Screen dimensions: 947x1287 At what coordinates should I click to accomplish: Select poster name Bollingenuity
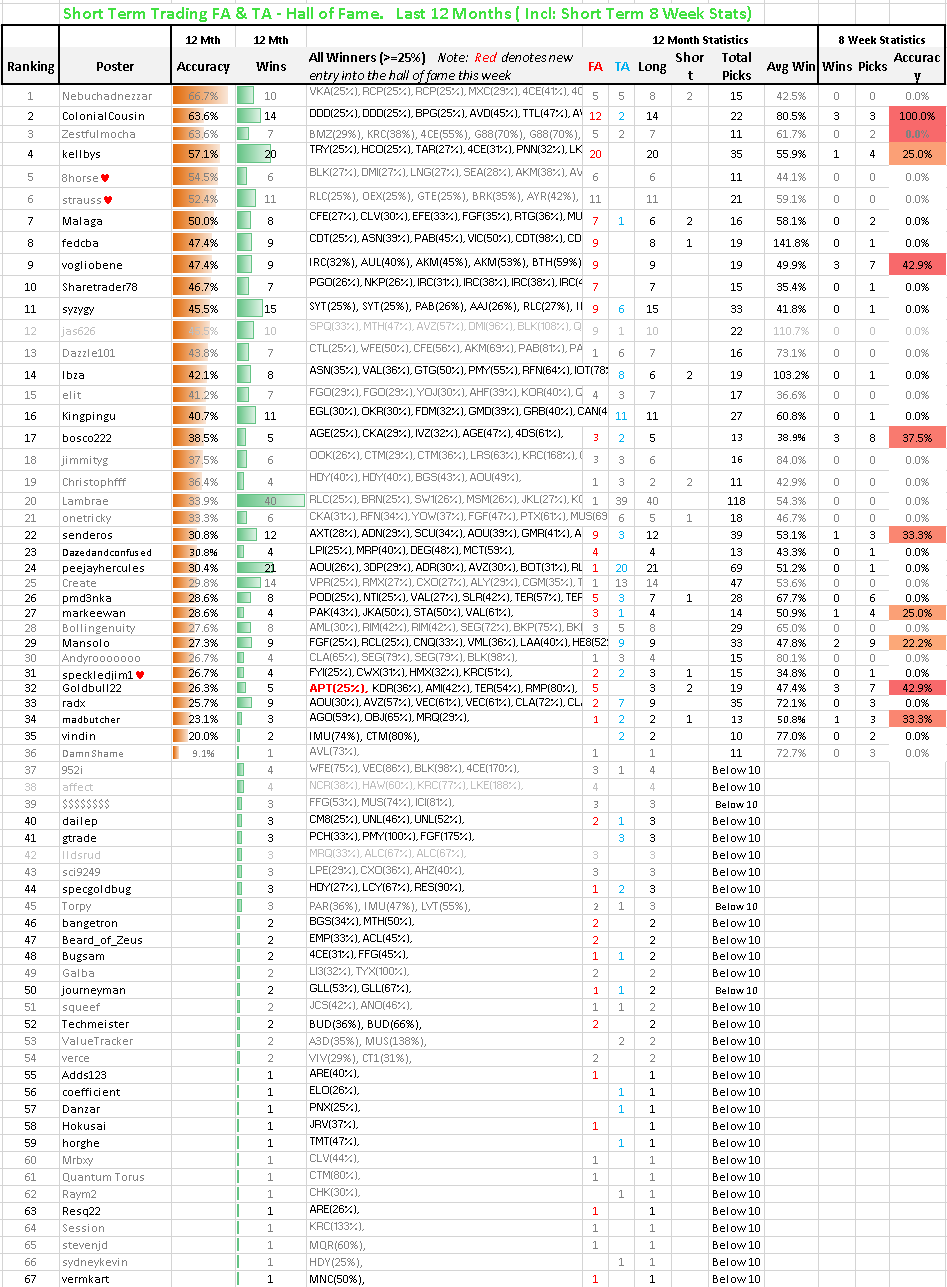pyautogui.click(x=98, y=628)
